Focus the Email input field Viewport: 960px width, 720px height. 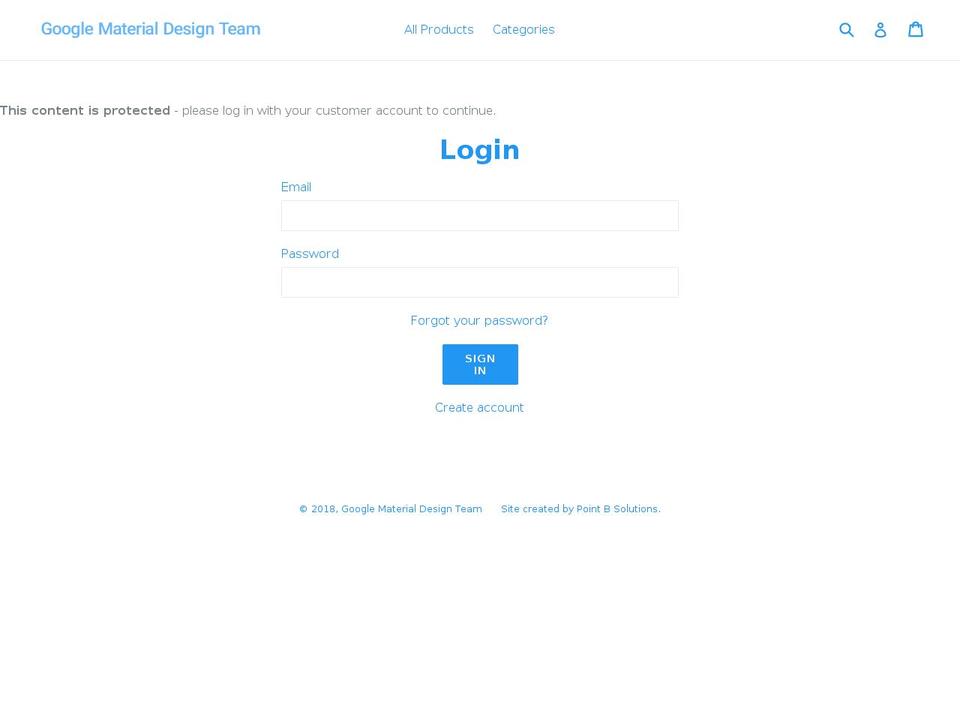tap(479, 216)
